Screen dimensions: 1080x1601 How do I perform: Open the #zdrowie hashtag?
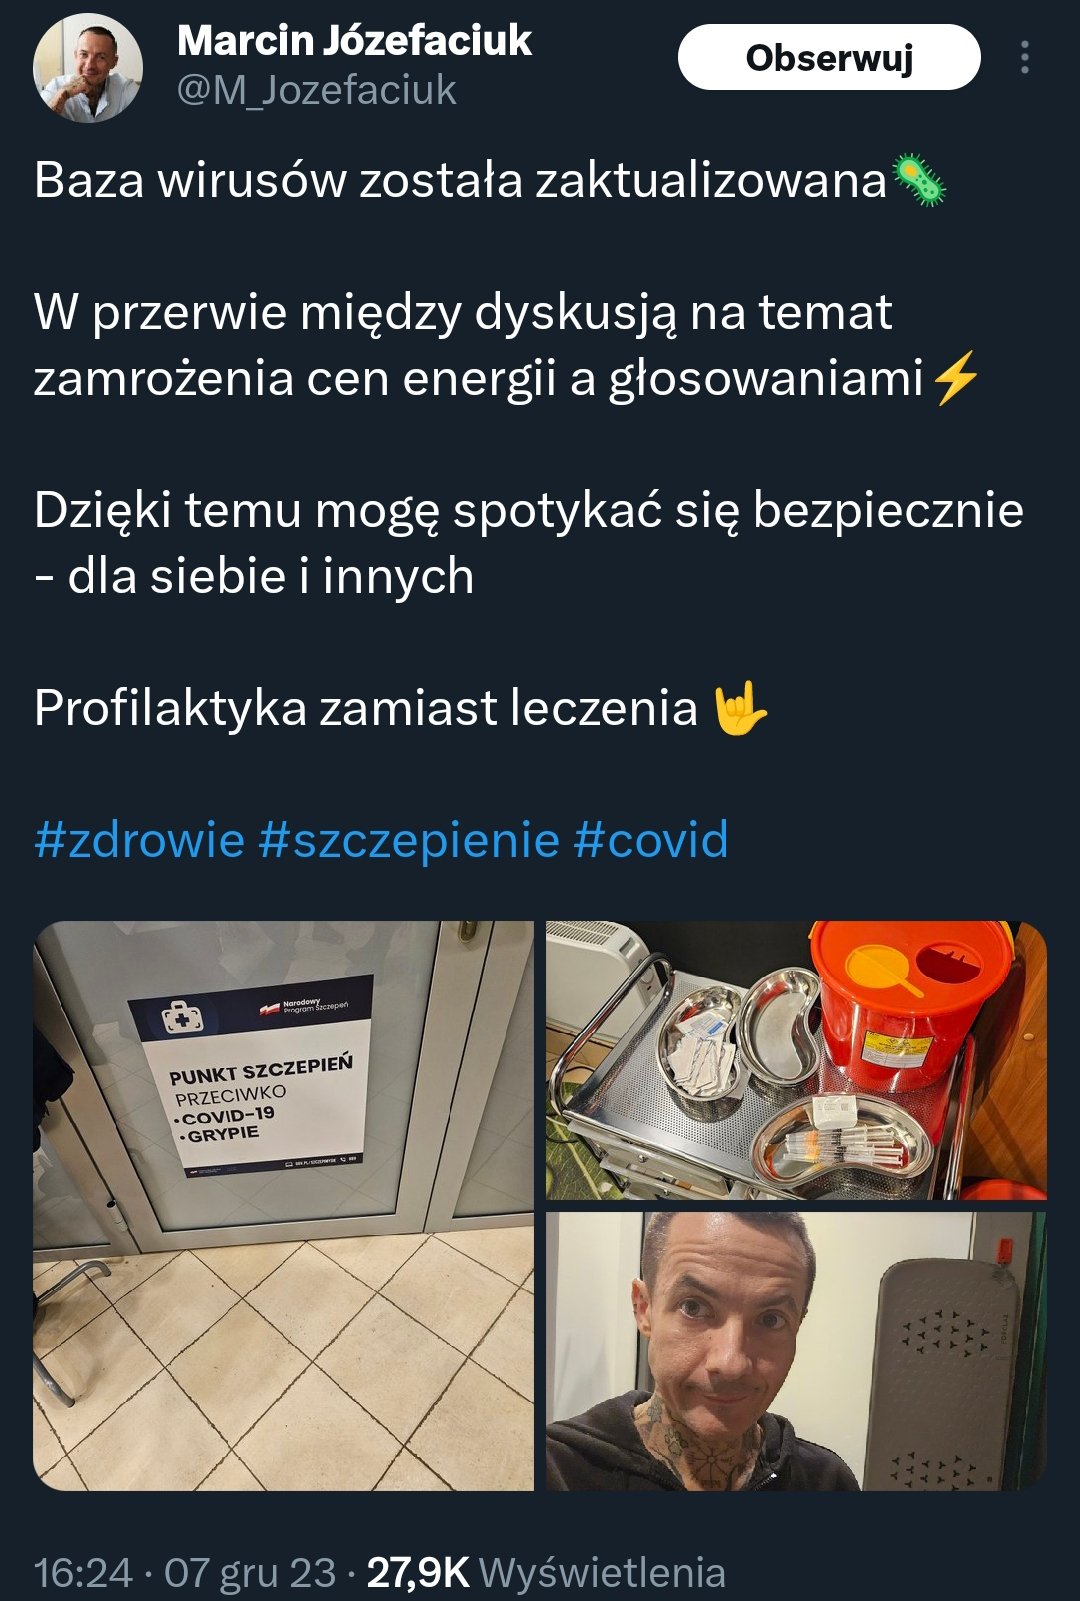tap(139, 840)
